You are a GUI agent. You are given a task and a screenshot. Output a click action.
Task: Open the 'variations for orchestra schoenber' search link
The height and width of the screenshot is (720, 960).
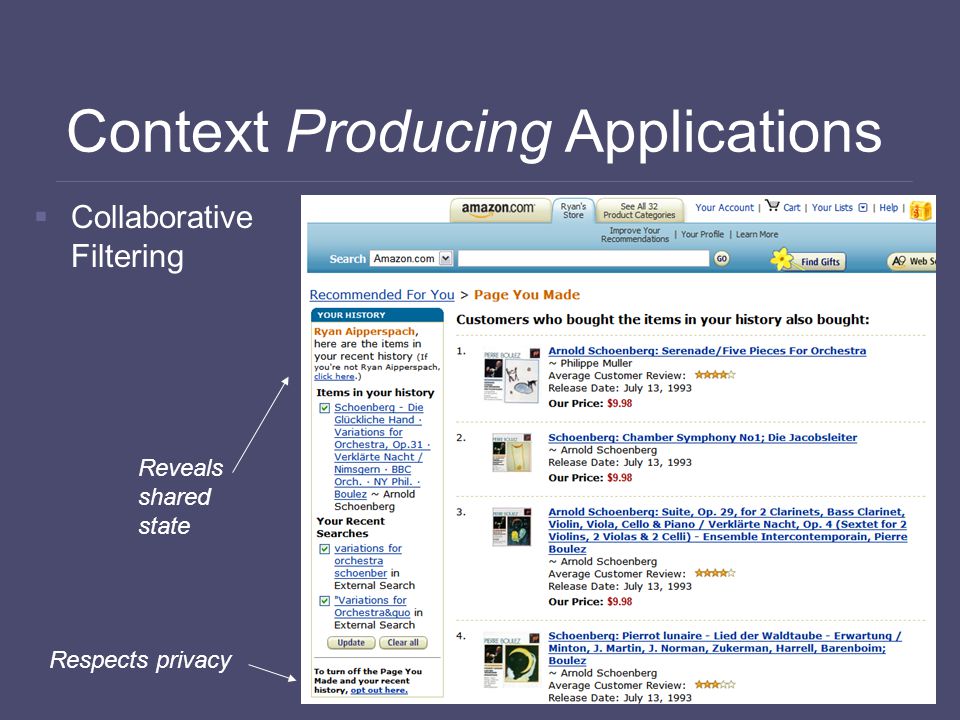point(367,561)
